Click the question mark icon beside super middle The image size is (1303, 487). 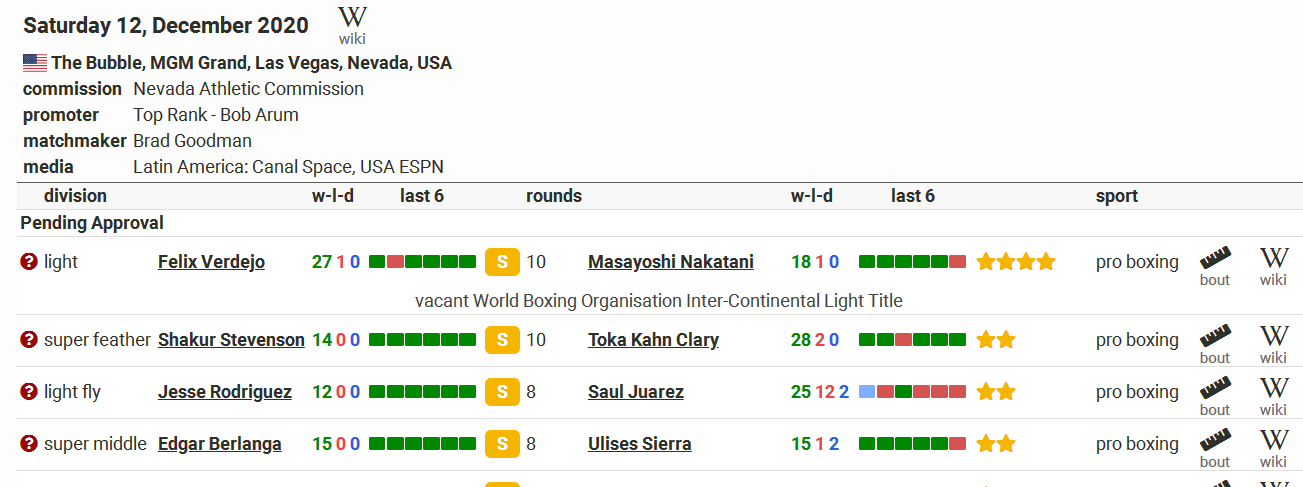(x=29, y=444)
